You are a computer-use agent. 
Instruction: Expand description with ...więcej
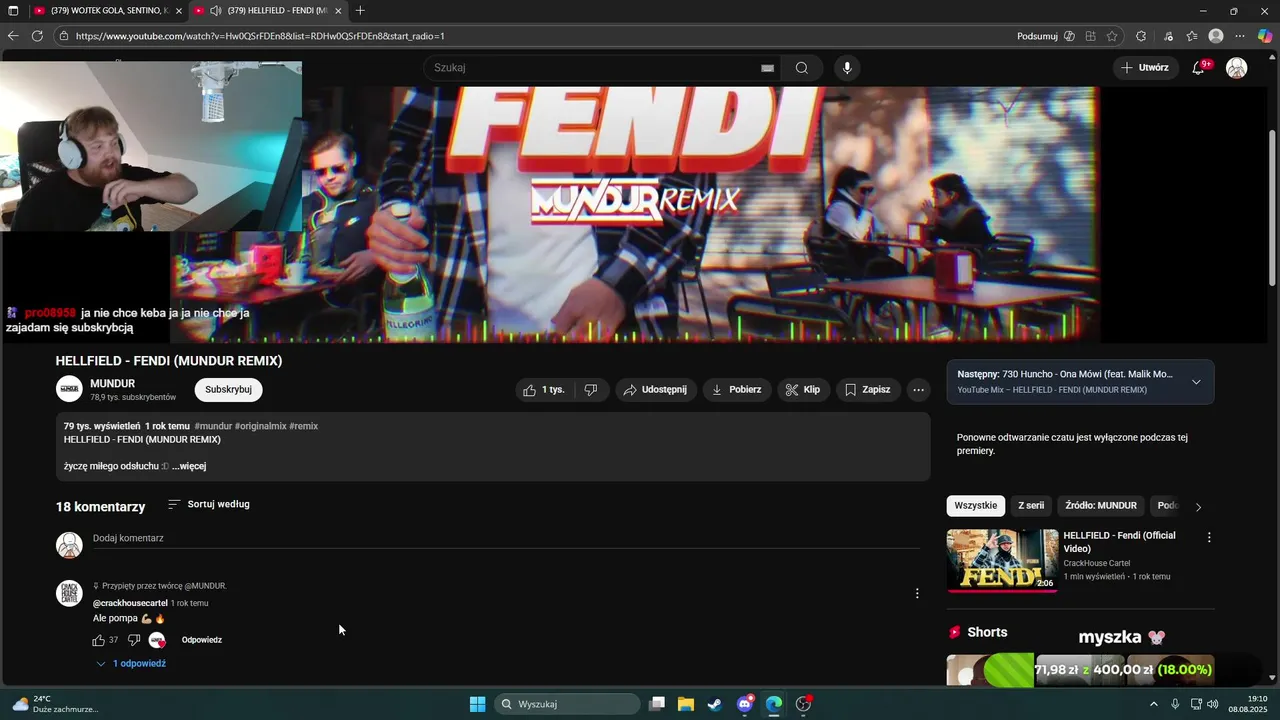coord(189,466)
